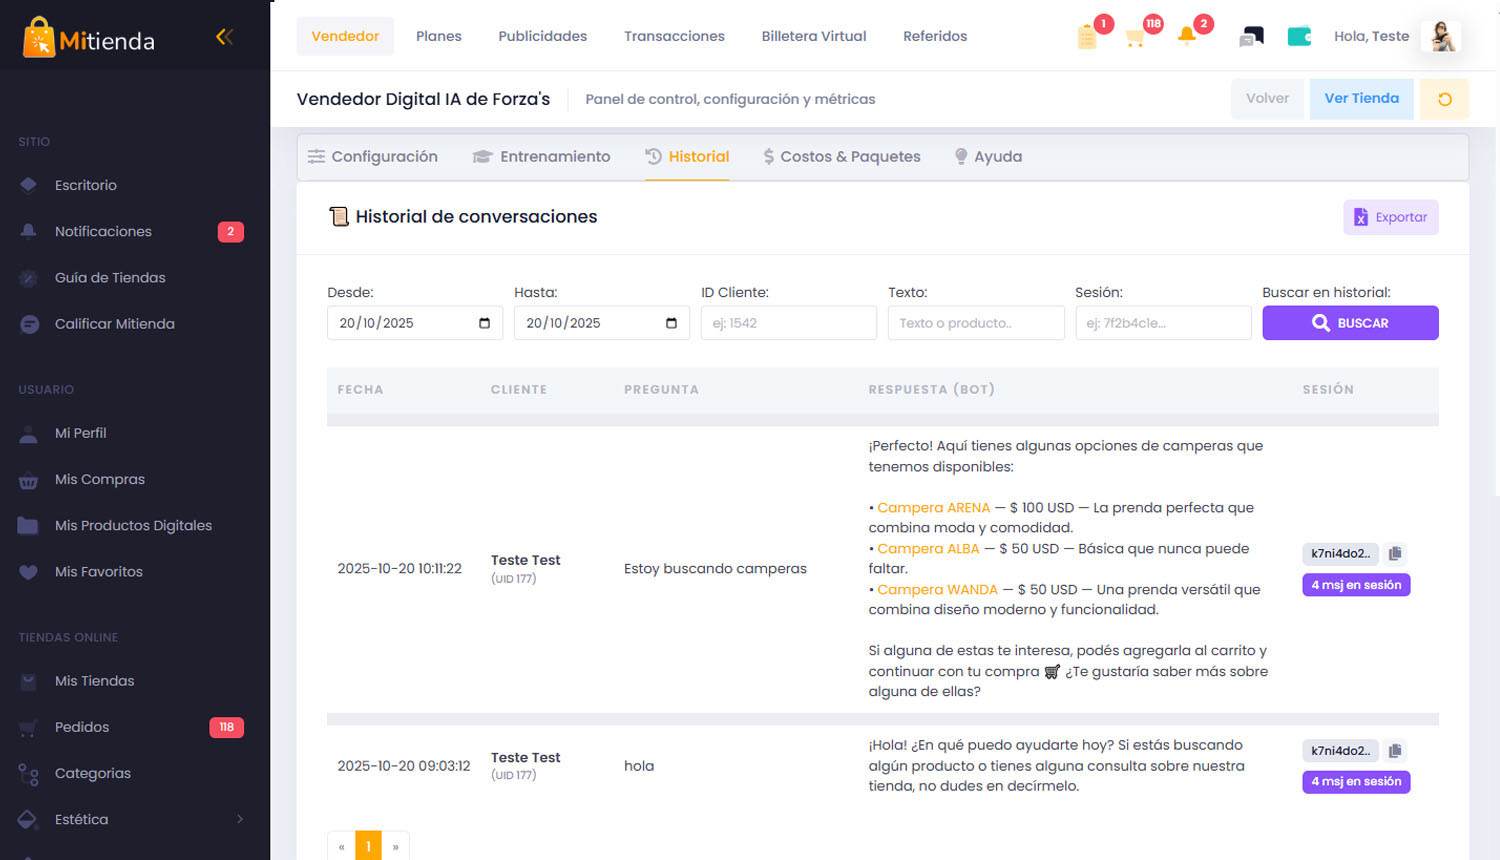Click the orange refresh icon button
This screenshot has width=1500, height=860.
pyautogui.click(x=1444, y=99)
